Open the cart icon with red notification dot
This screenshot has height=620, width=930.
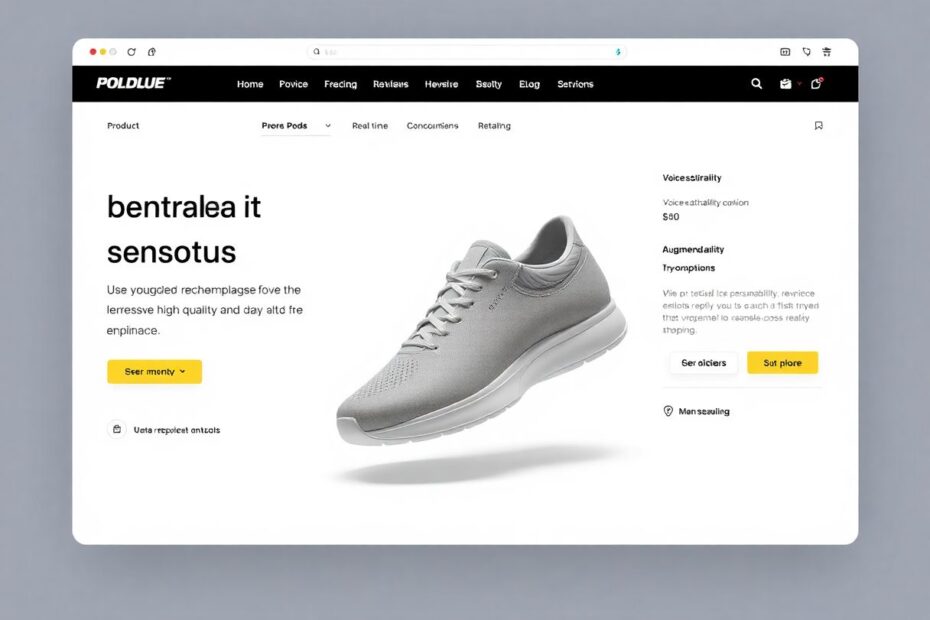[x=817, y=83]
